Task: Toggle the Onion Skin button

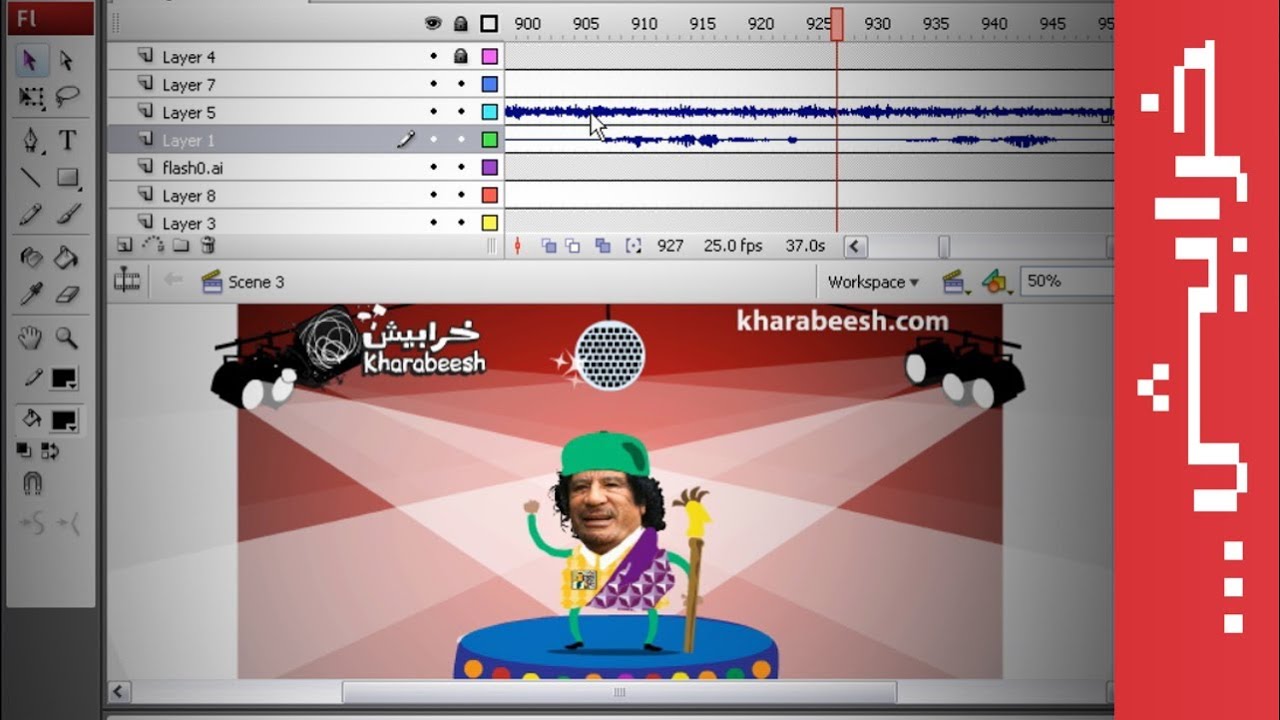Action: (x=548, y=246)
